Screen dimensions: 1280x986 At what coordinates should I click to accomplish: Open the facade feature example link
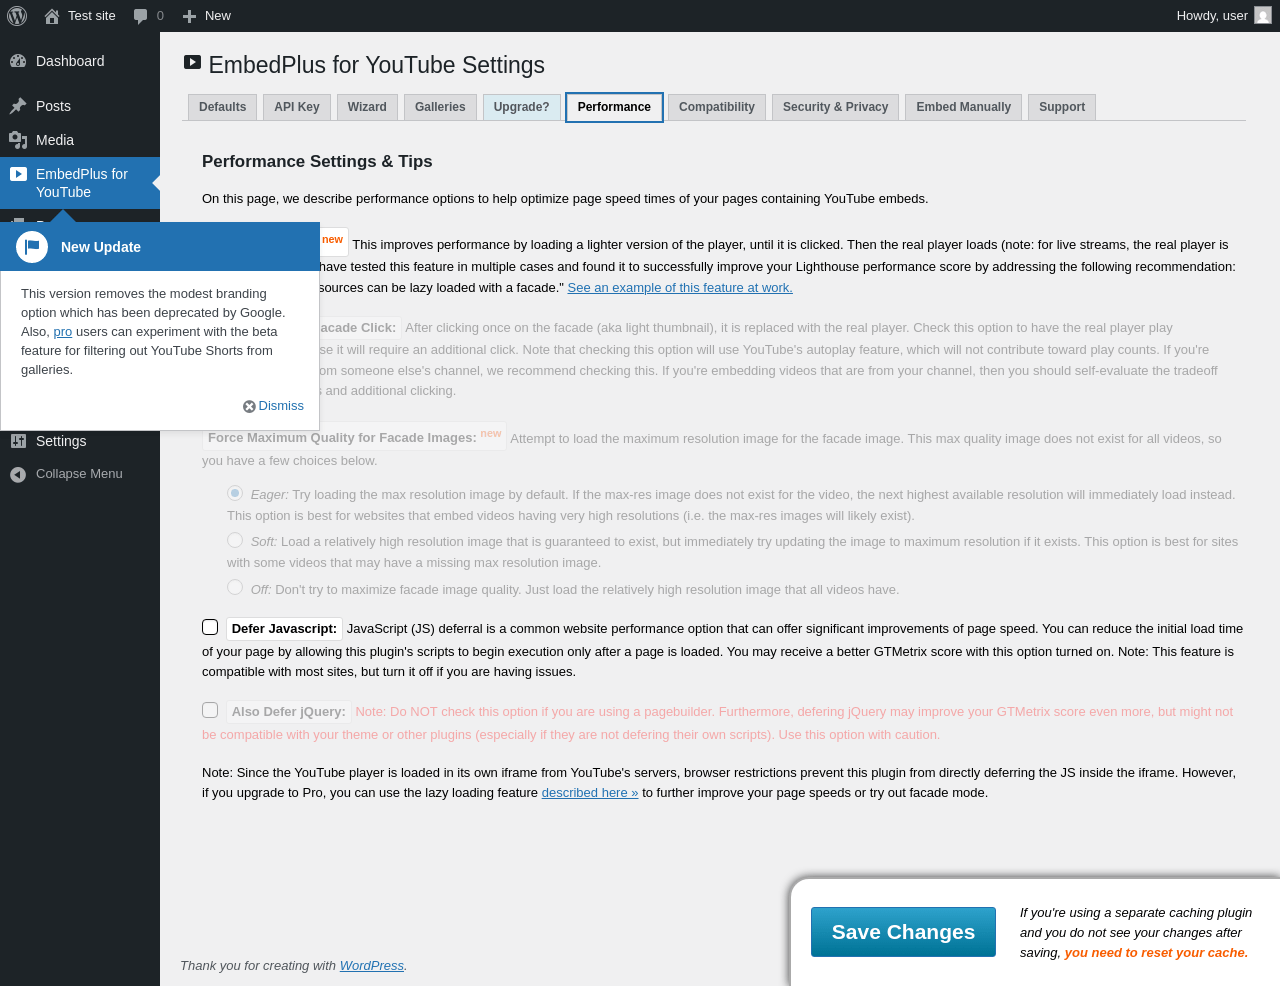[680, 288]
